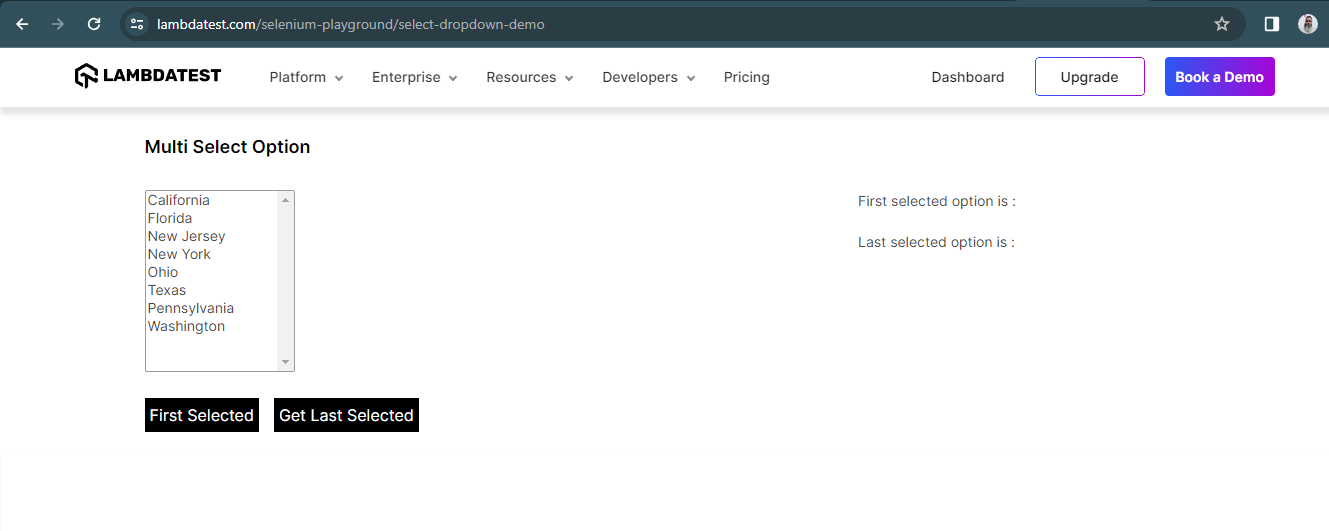Click Book a Demo button

point(1220,76)
